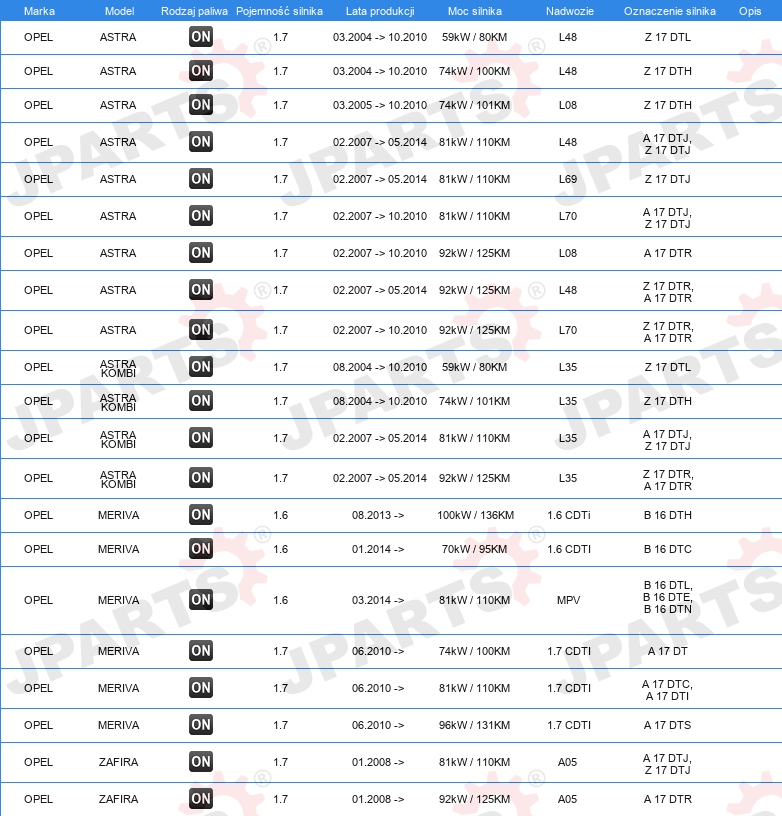This screenshot has height=816, width=782.
Task: Click the Model column header
Action: [x=119, y=11]
